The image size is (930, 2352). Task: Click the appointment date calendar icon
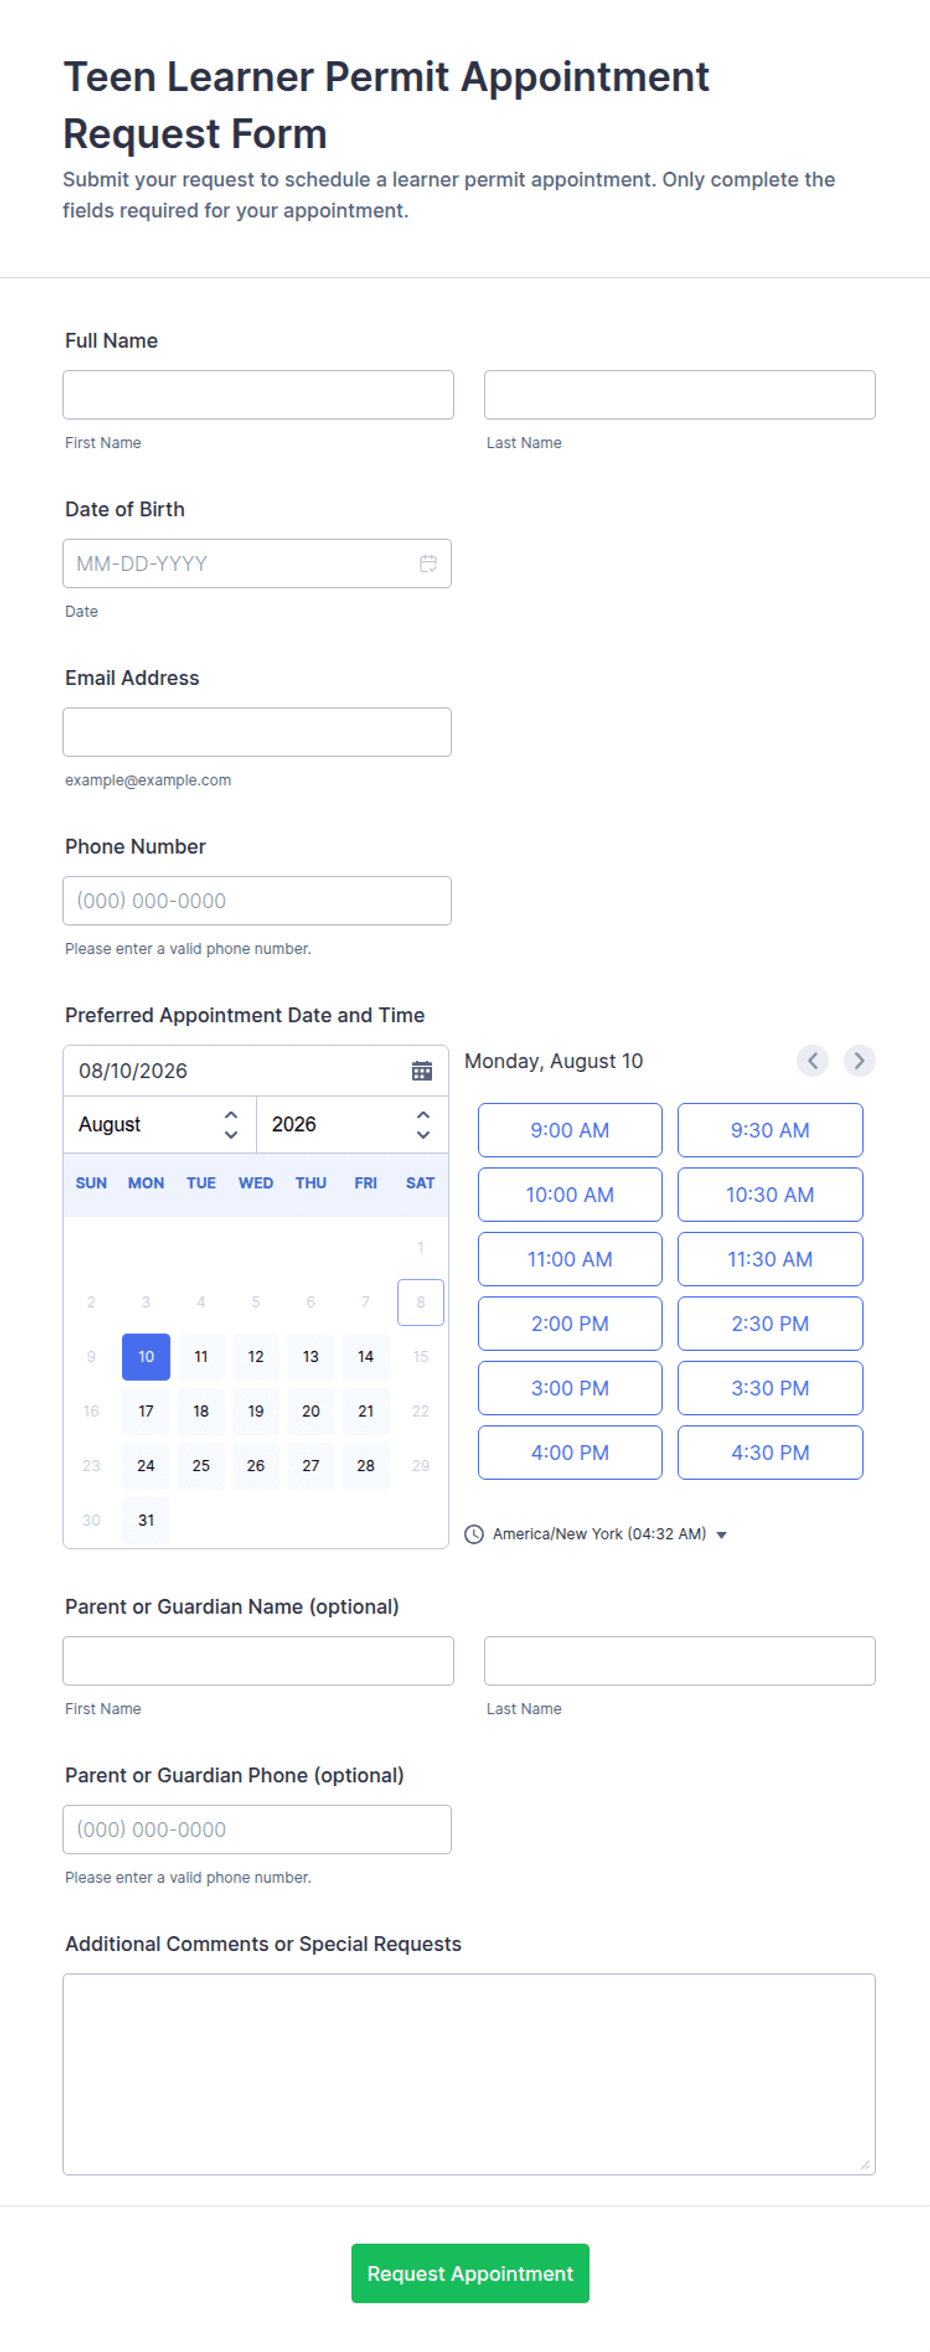tap(422, 1071)
